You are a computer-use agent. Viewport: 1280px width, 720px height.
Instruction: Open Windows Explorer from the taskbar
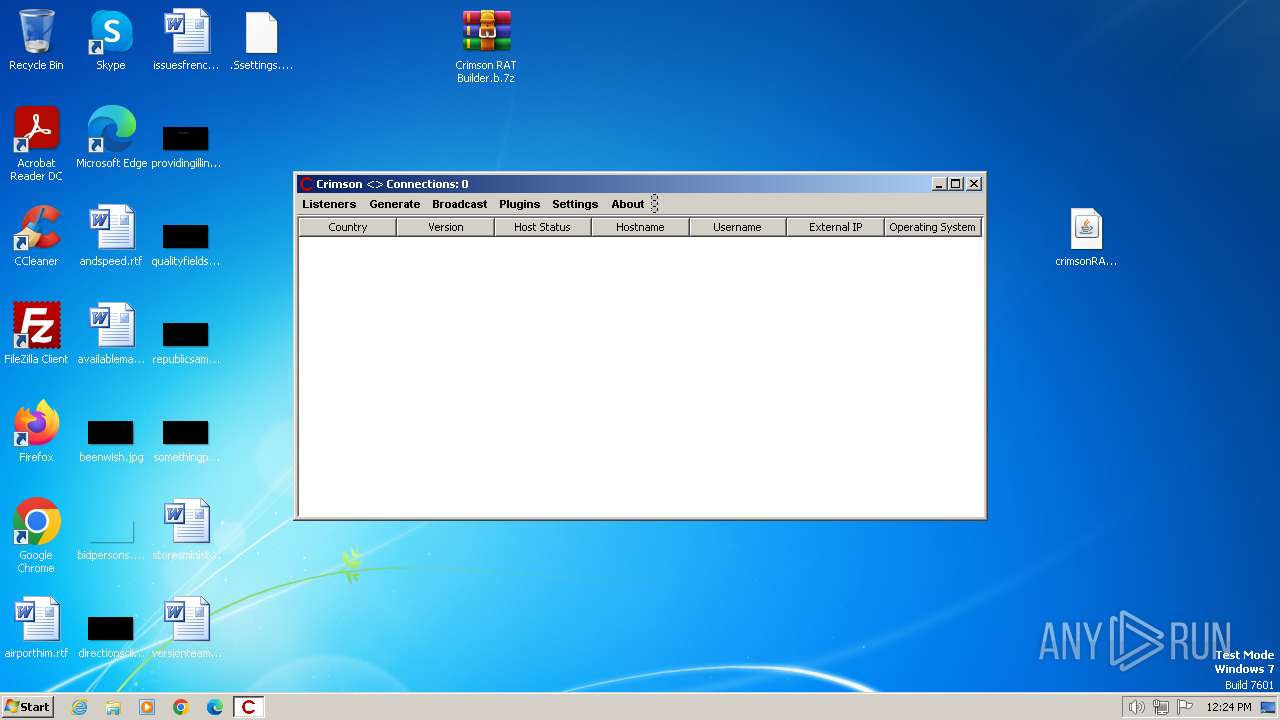(113, 707)
